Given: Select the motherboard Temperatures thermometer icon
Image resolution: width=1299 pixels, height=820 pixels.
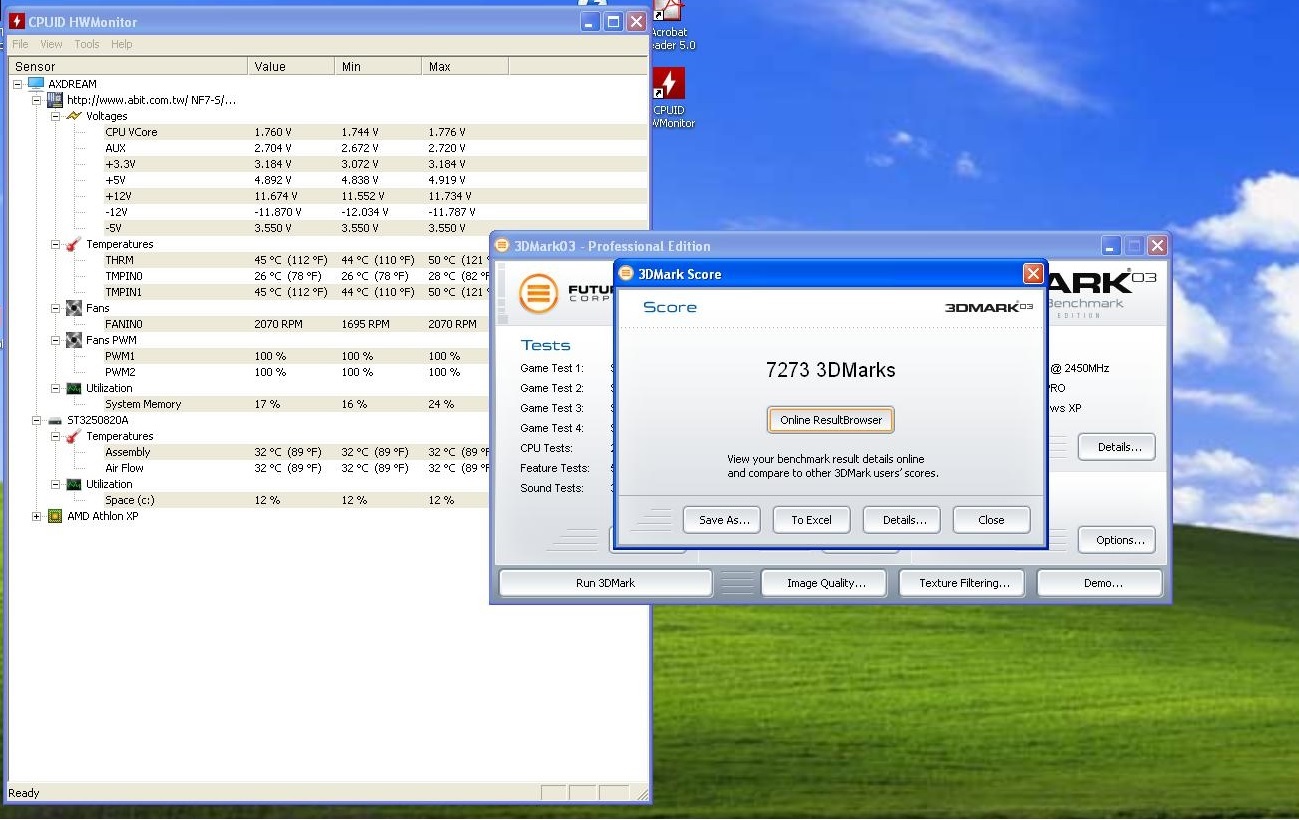Looking at the screenshot, I should coord(74,244).
